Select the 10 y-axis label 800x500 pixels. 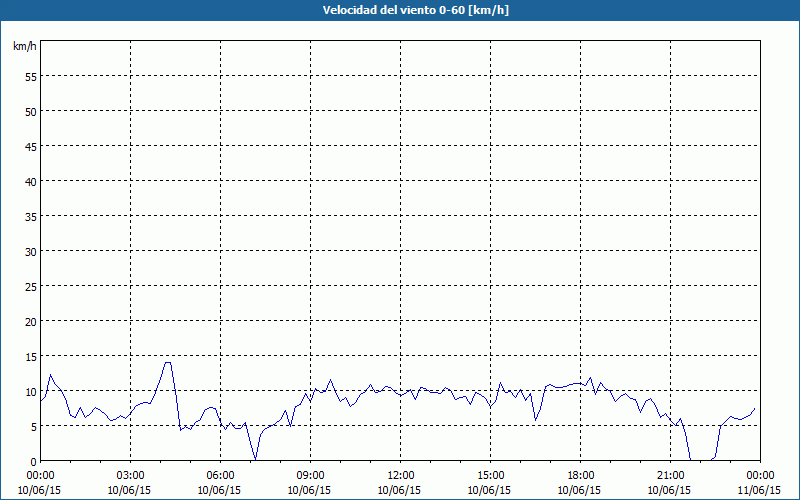pyautogui.click(x=31, y=391)
